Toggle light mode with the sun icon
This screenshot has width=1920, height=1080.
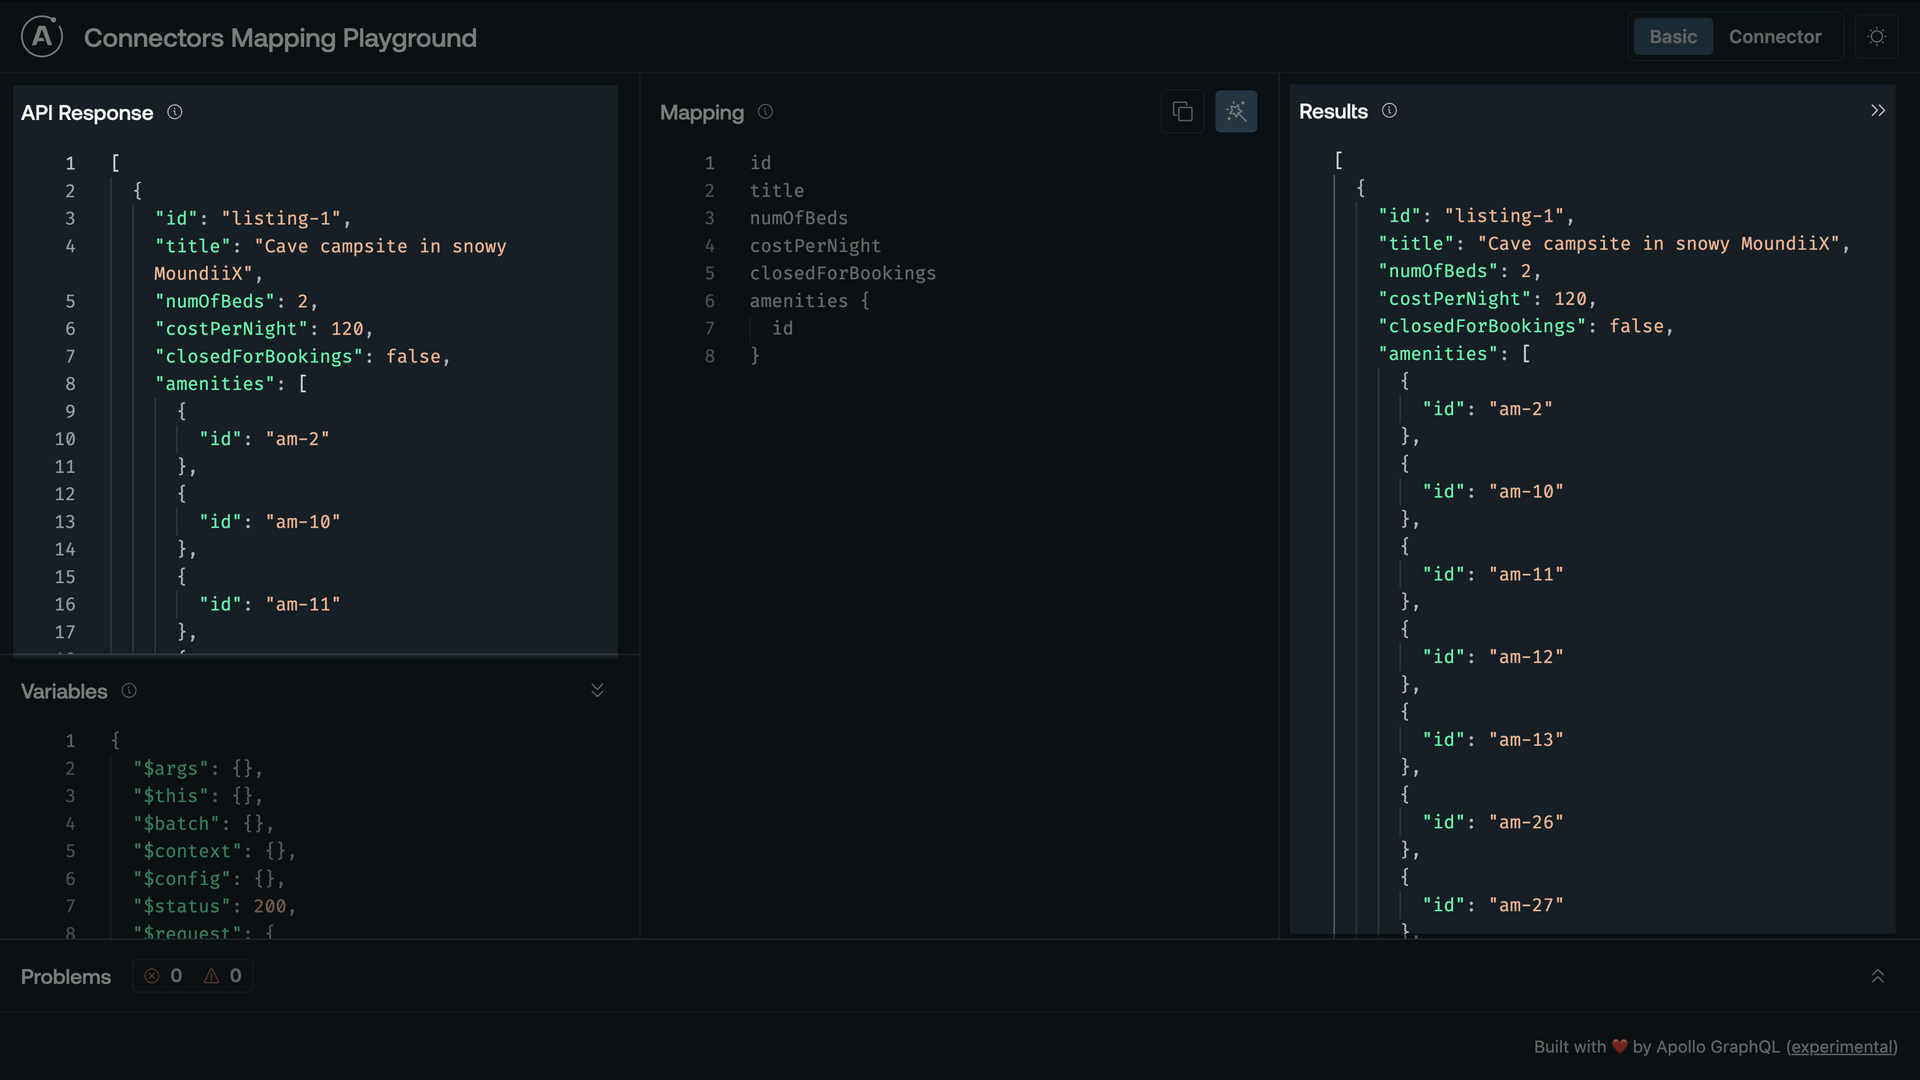pyautogui.click(x=1877, y=36)
